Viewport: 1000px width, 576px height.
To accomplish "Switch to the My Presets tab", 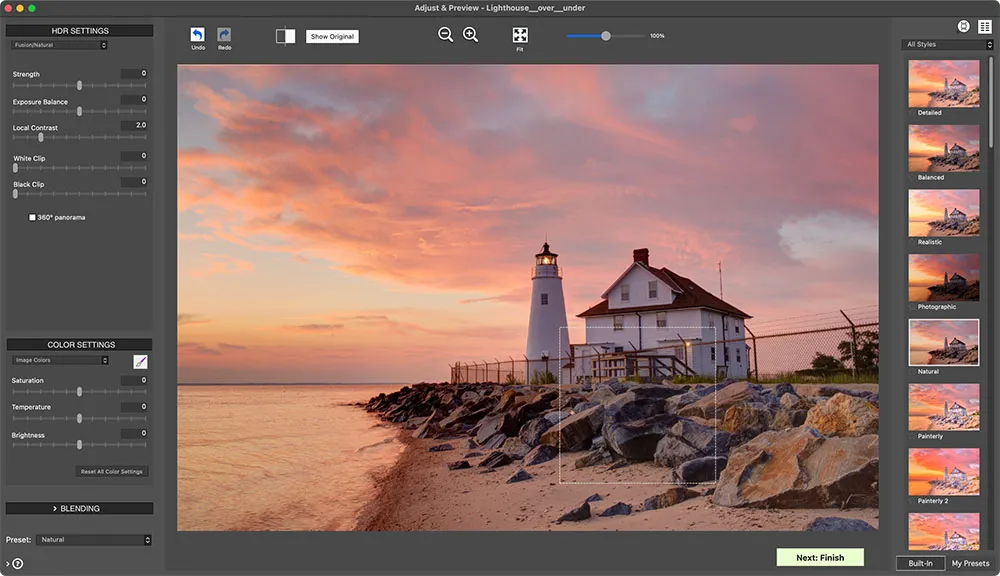I will coord(970,564).
